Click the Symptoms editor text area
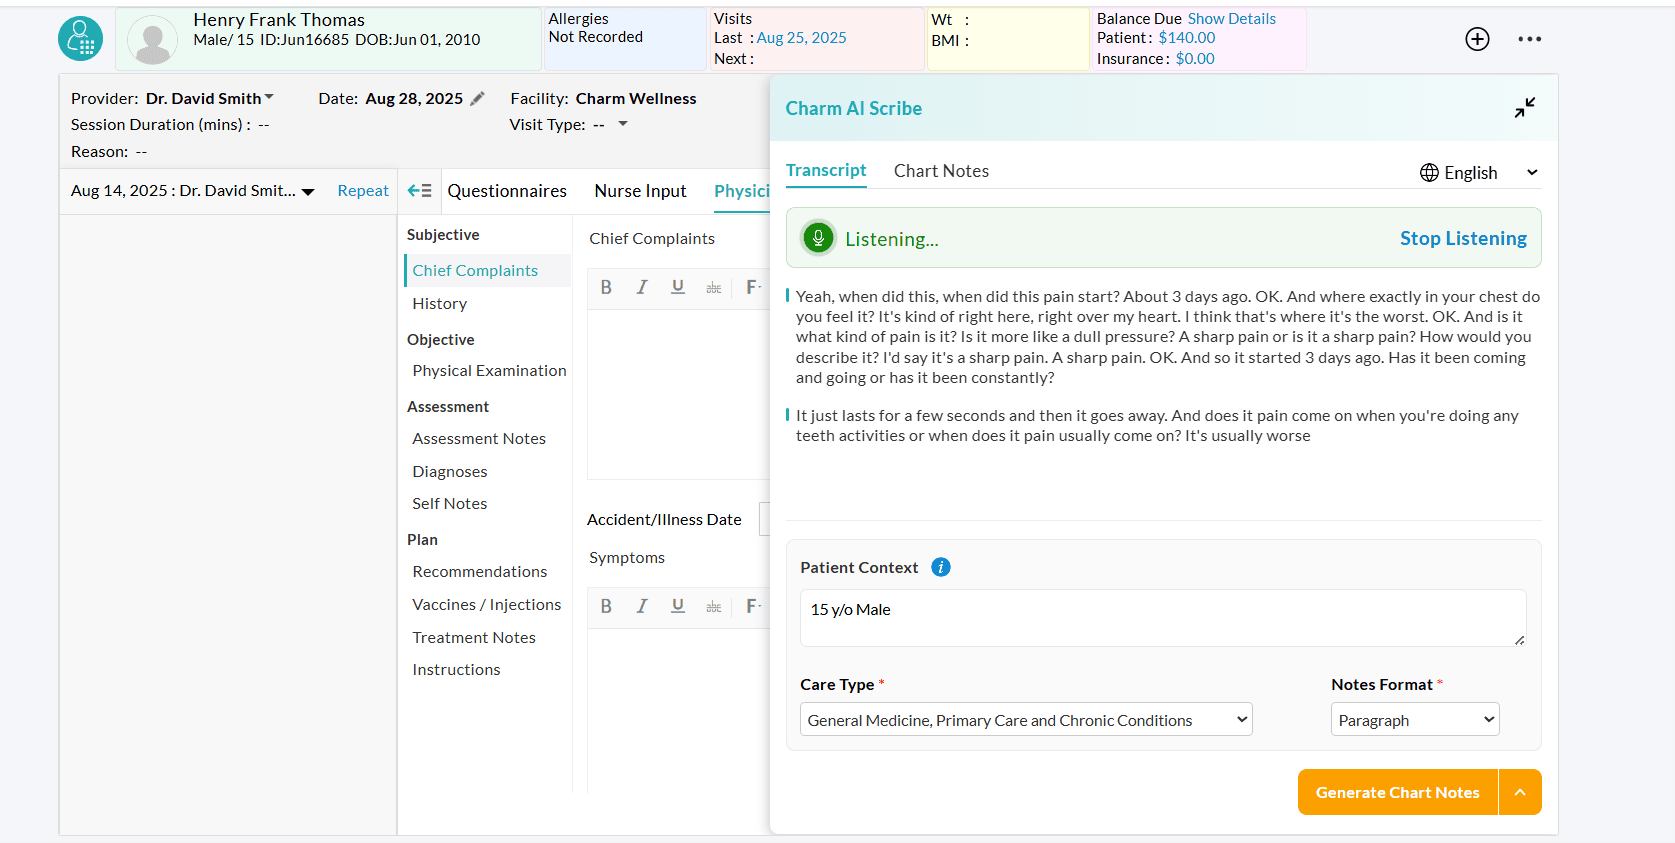Viewport: 1675px width, 843px height. coord(679,710)
